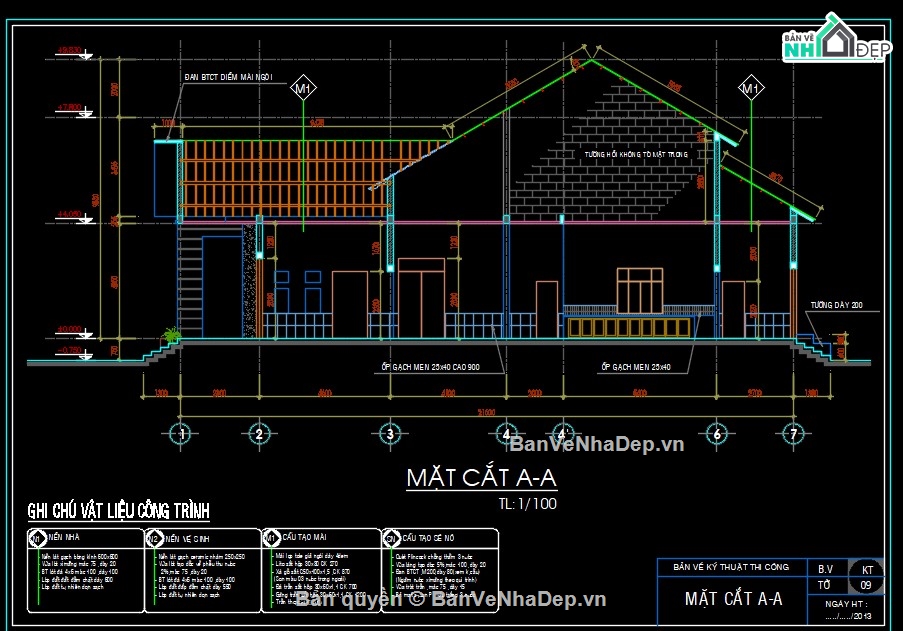Click grid axis bubble number 2
Viewport: 903px width, 631px height.
(x=259, y=433)
